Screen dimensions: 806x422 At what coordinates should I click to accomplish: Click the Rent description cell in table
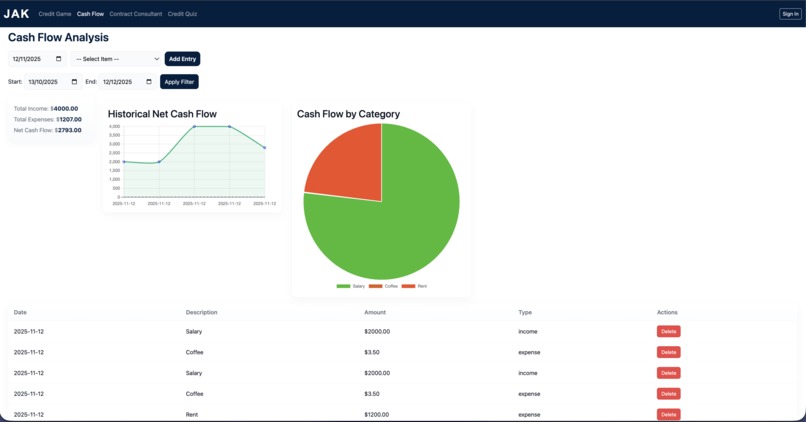pyautogui.click(x=192, y=414)
